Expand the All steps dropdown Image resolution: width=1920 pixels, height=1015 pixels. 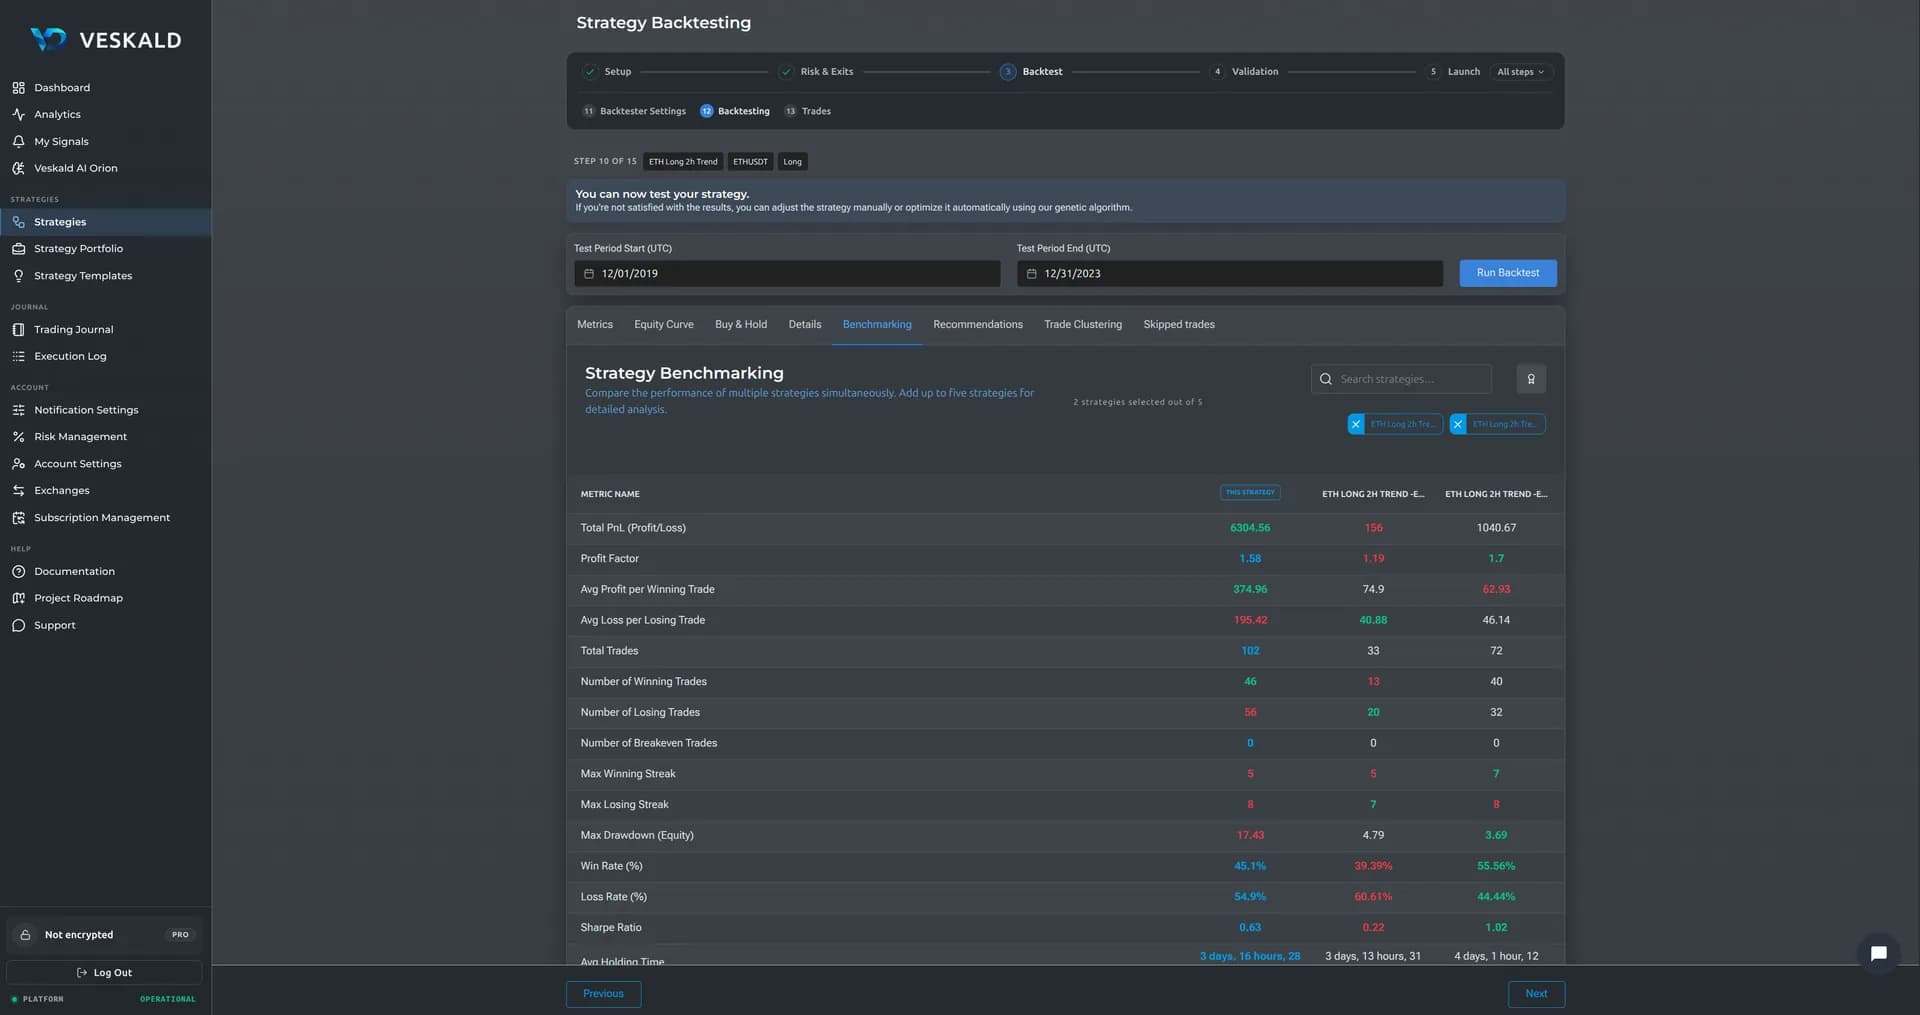1520,72
